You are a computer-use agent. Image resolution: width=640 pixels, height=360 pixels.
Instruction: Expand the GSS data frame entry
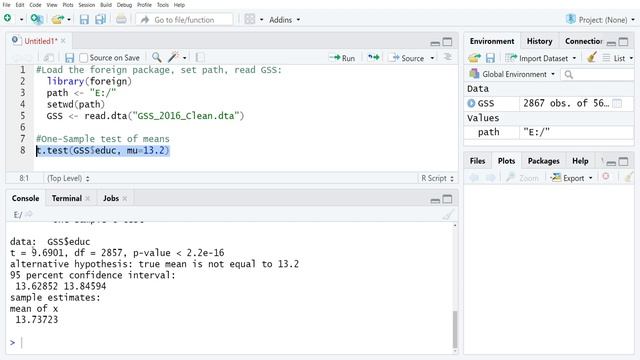pyautogui.click(x=471, y=103)
